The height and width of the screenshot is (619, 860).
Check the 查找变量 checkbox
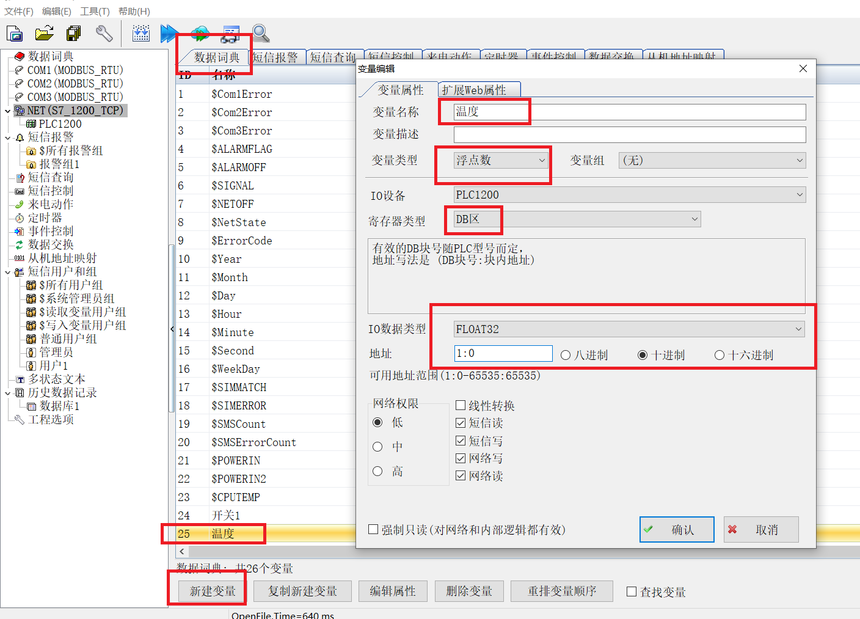pos(631,592)
